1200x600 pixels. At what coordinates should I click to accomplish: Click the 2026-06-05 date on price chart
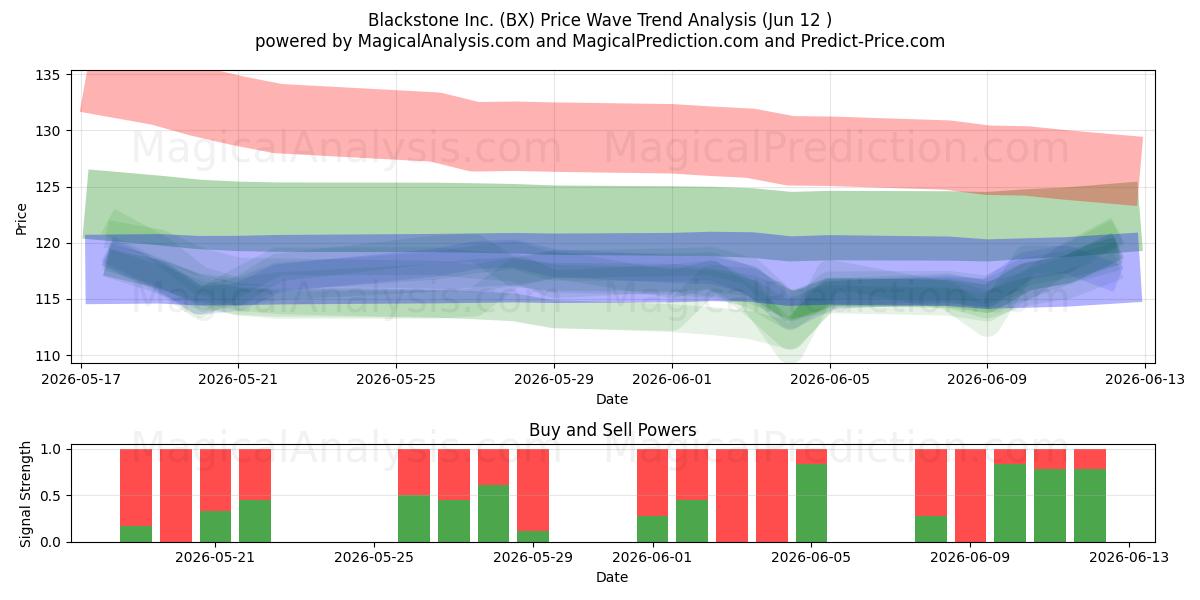(829, 379)
